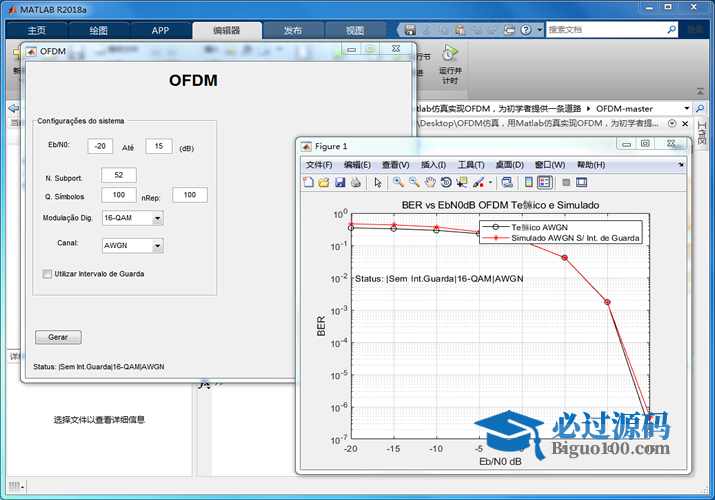Click Show Plot Tools and dock icon
This screenshot has width=715, height=500.
pyautogui.click(x=581, y=182)
